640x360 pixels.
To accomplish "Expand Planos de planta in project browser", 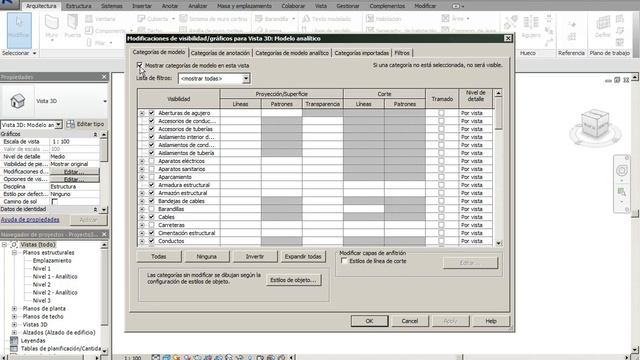I will coord(14,309).
